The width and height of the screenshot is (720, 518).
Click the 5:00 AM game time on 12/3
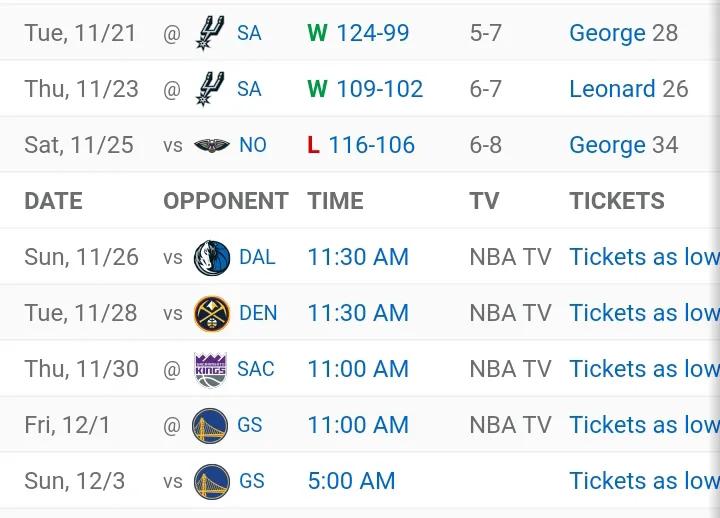pyautogui.click(x=351, y=481)
